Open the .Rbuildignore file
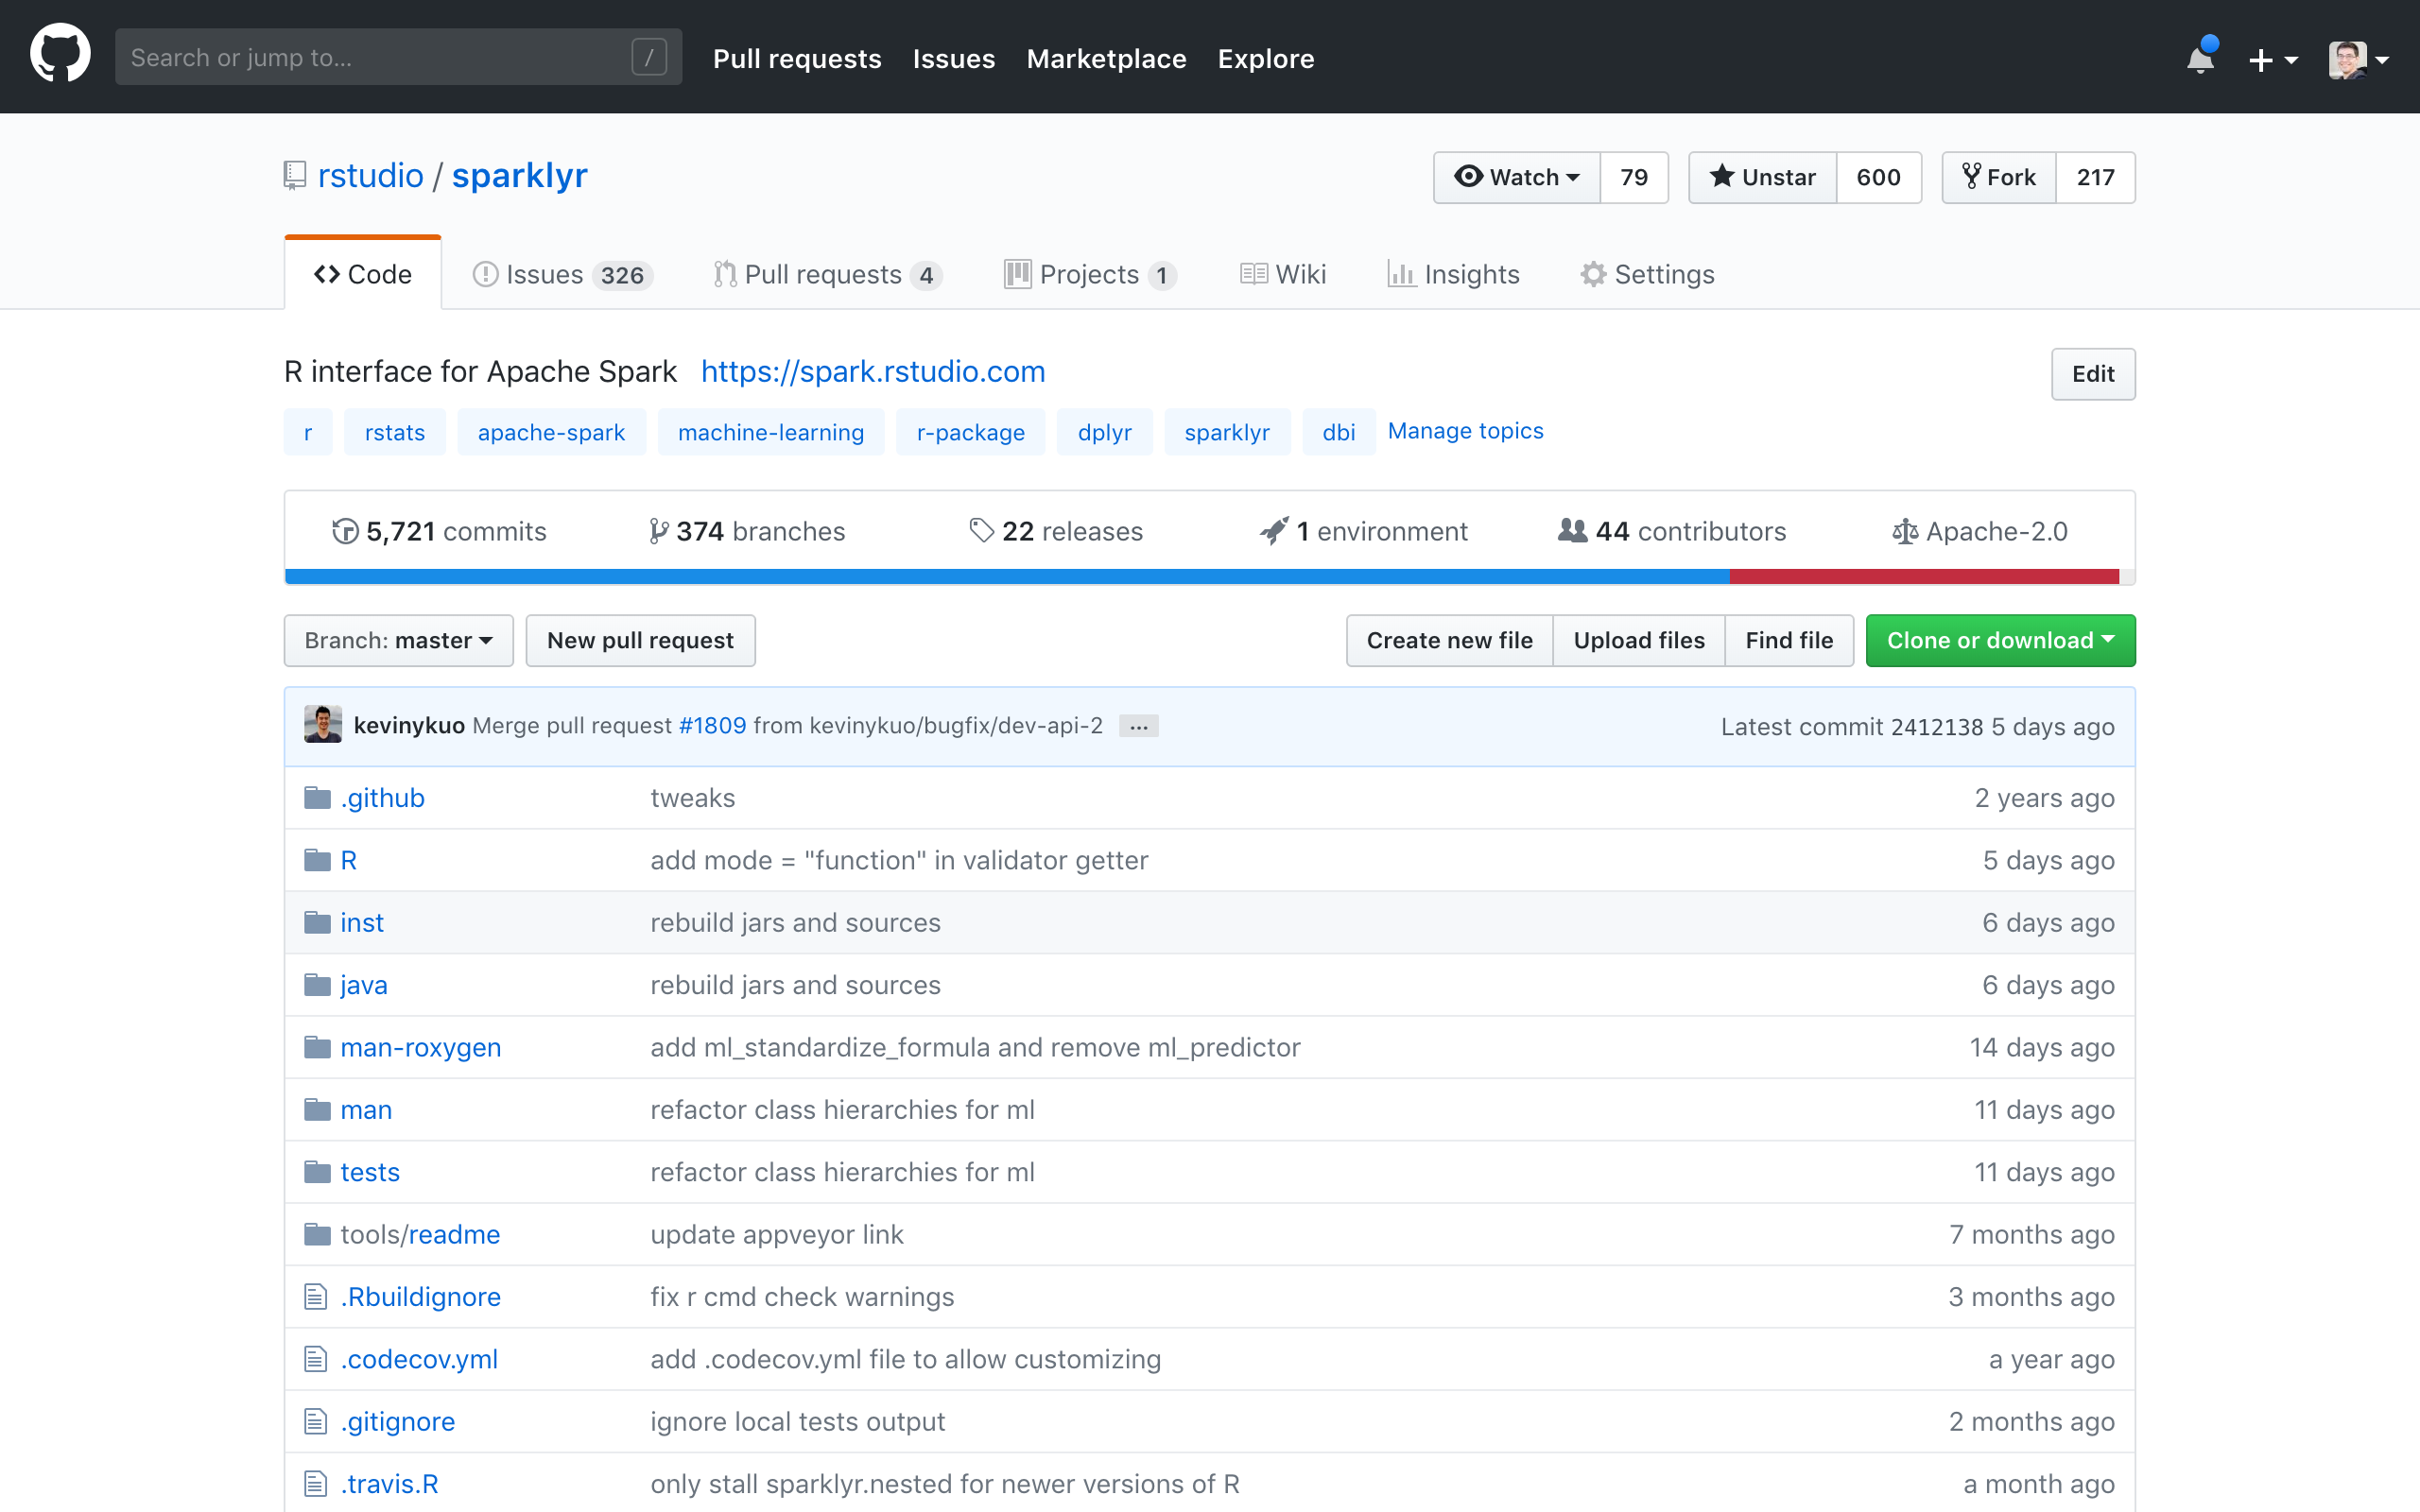2420x1512 pixels. tap(420, 1297)
